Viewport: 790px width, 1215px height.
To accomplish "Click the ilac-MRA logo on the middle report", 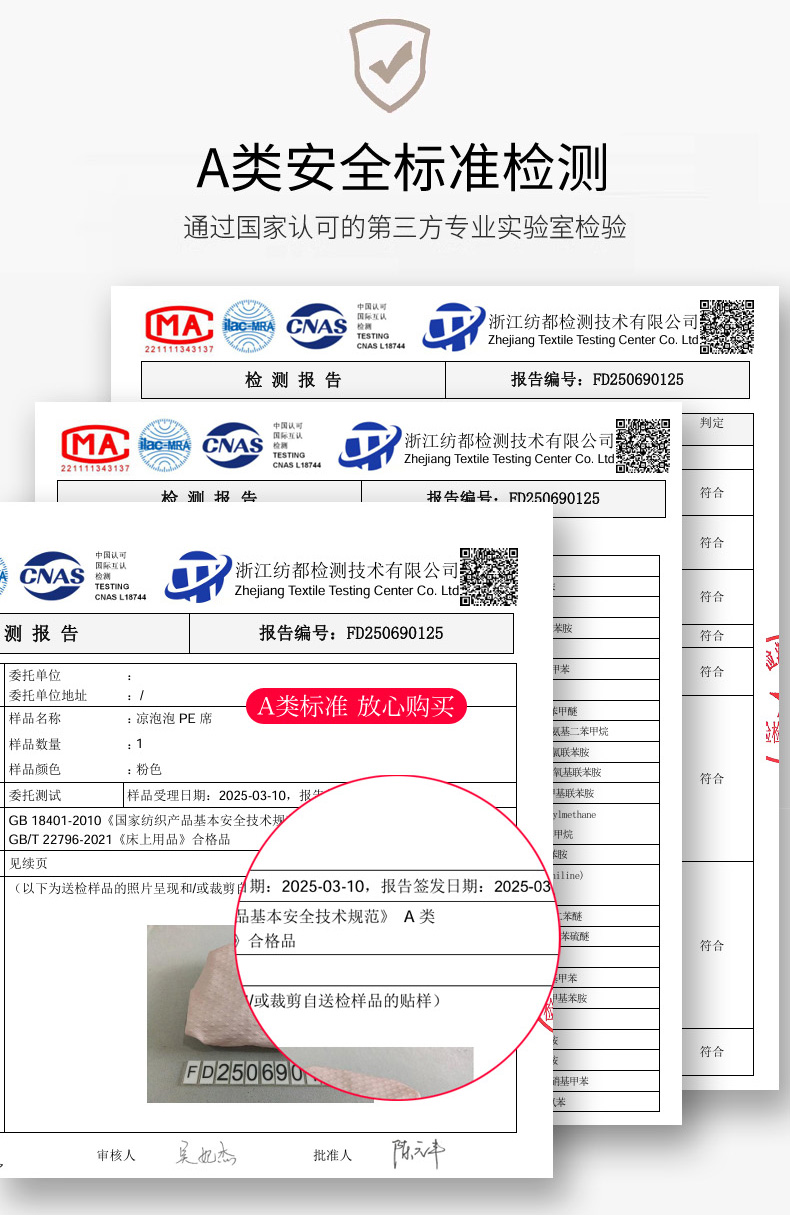I will click(165, 445).
